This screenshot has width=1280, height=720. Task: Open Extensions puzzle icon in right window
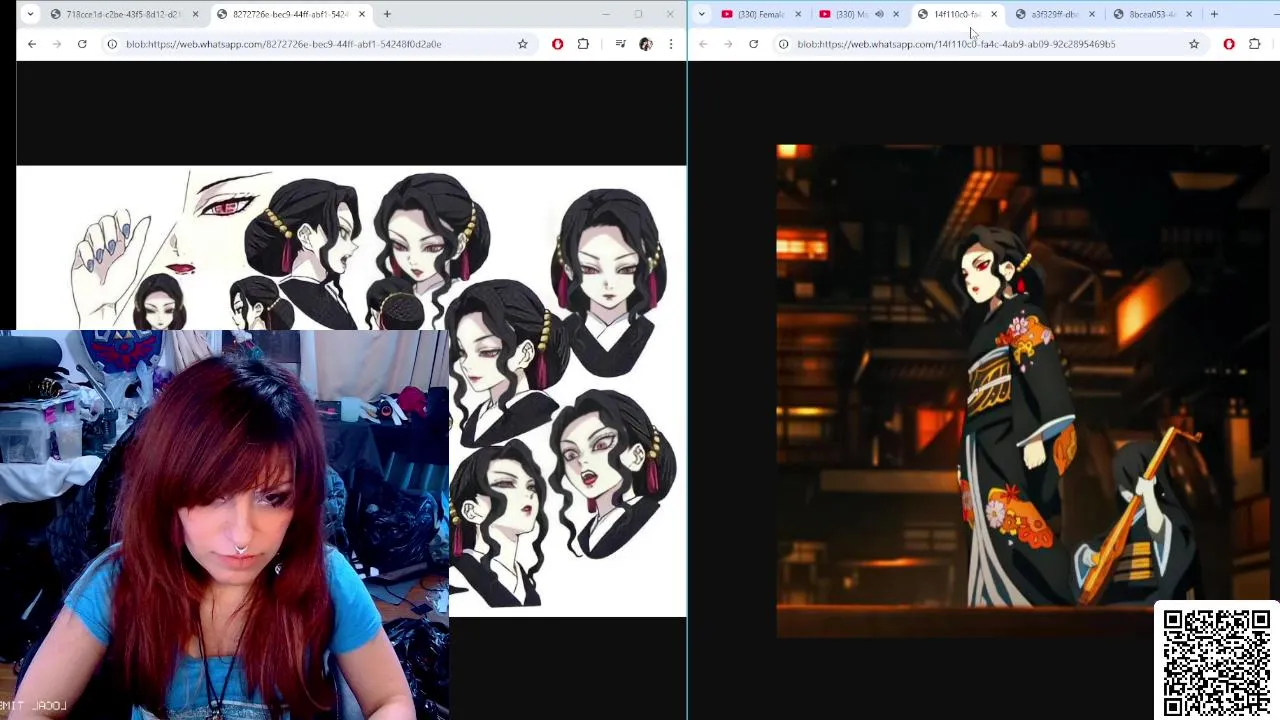(x=1254, y=44)
